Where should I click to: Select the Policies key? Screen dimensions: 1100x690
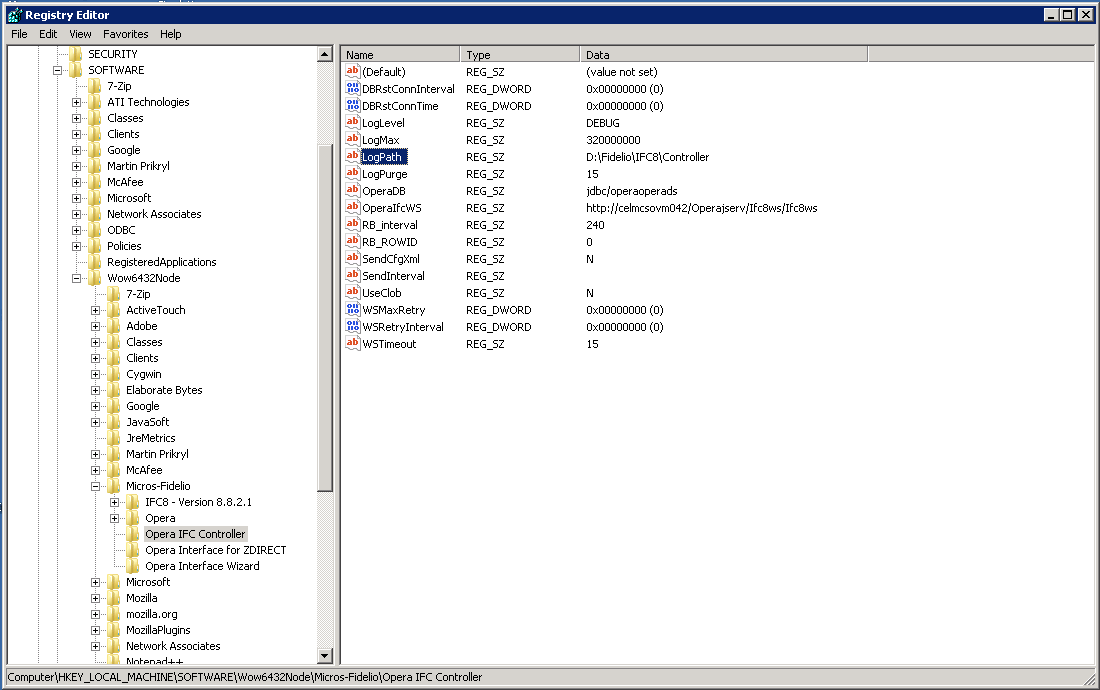click(124, 246)
